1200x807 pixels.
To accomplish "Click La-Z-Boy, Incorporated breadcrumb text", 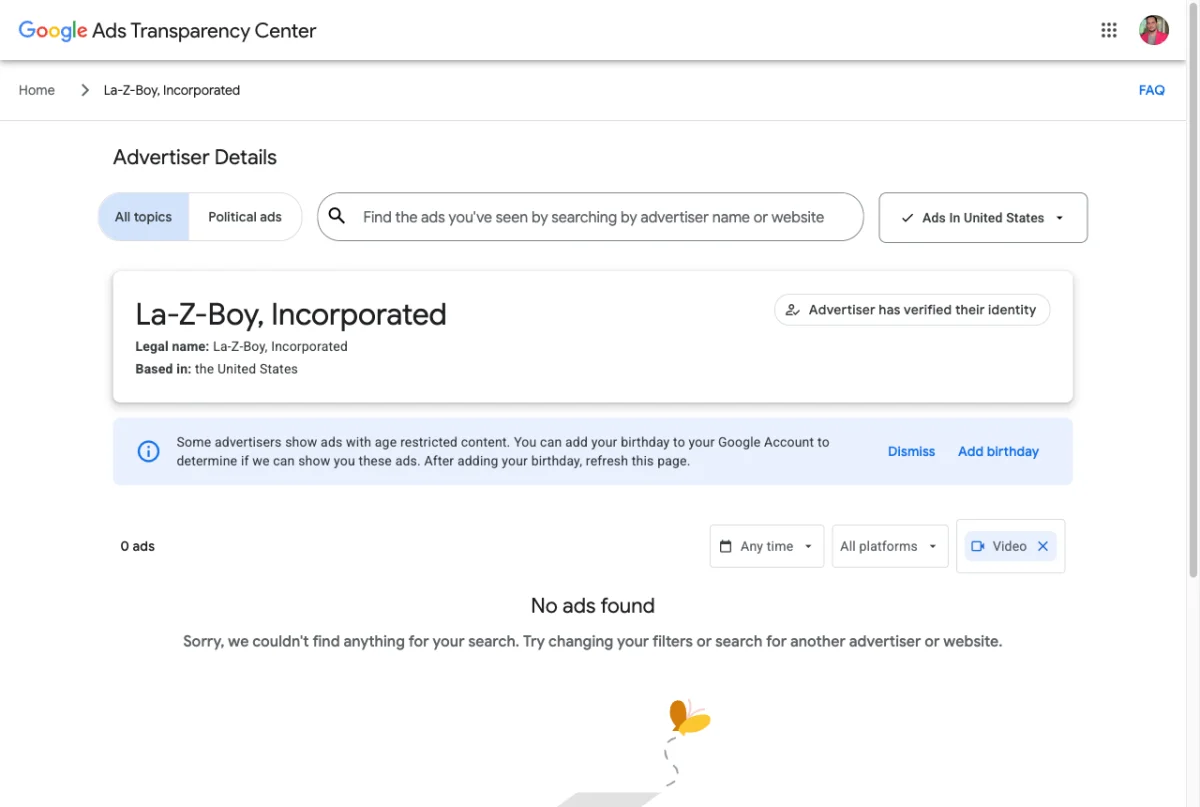I will coord(172,90).
